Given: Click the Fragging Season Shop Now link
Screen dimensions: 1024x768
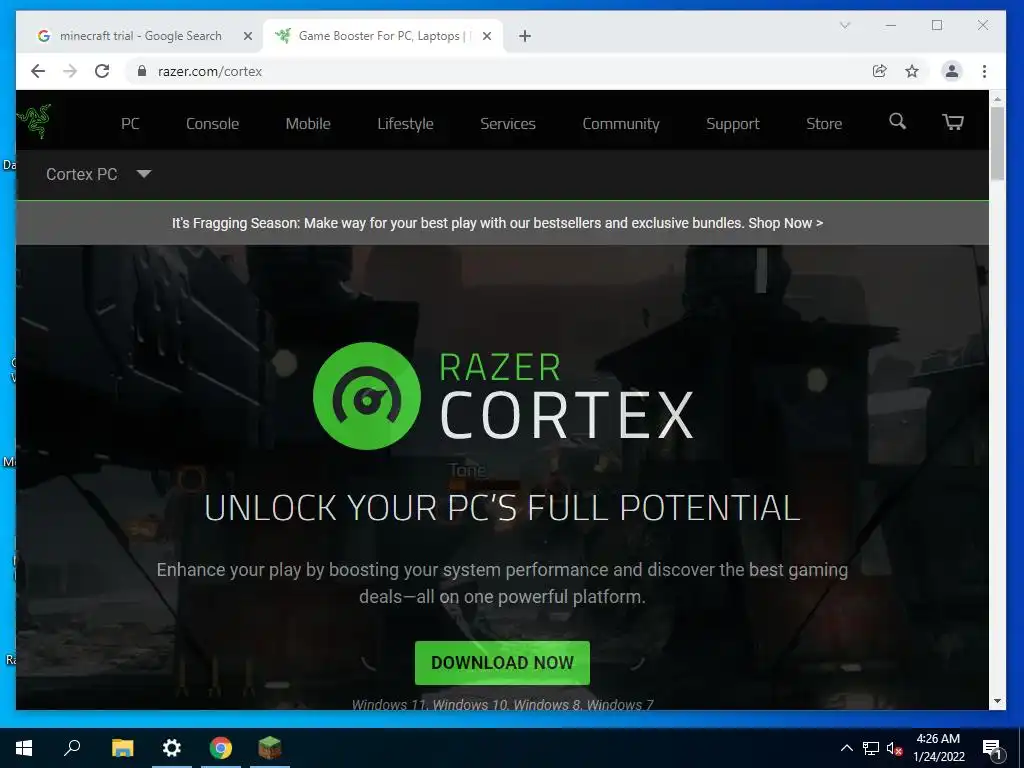Looking at the screenshot, I should coord(786,223).
